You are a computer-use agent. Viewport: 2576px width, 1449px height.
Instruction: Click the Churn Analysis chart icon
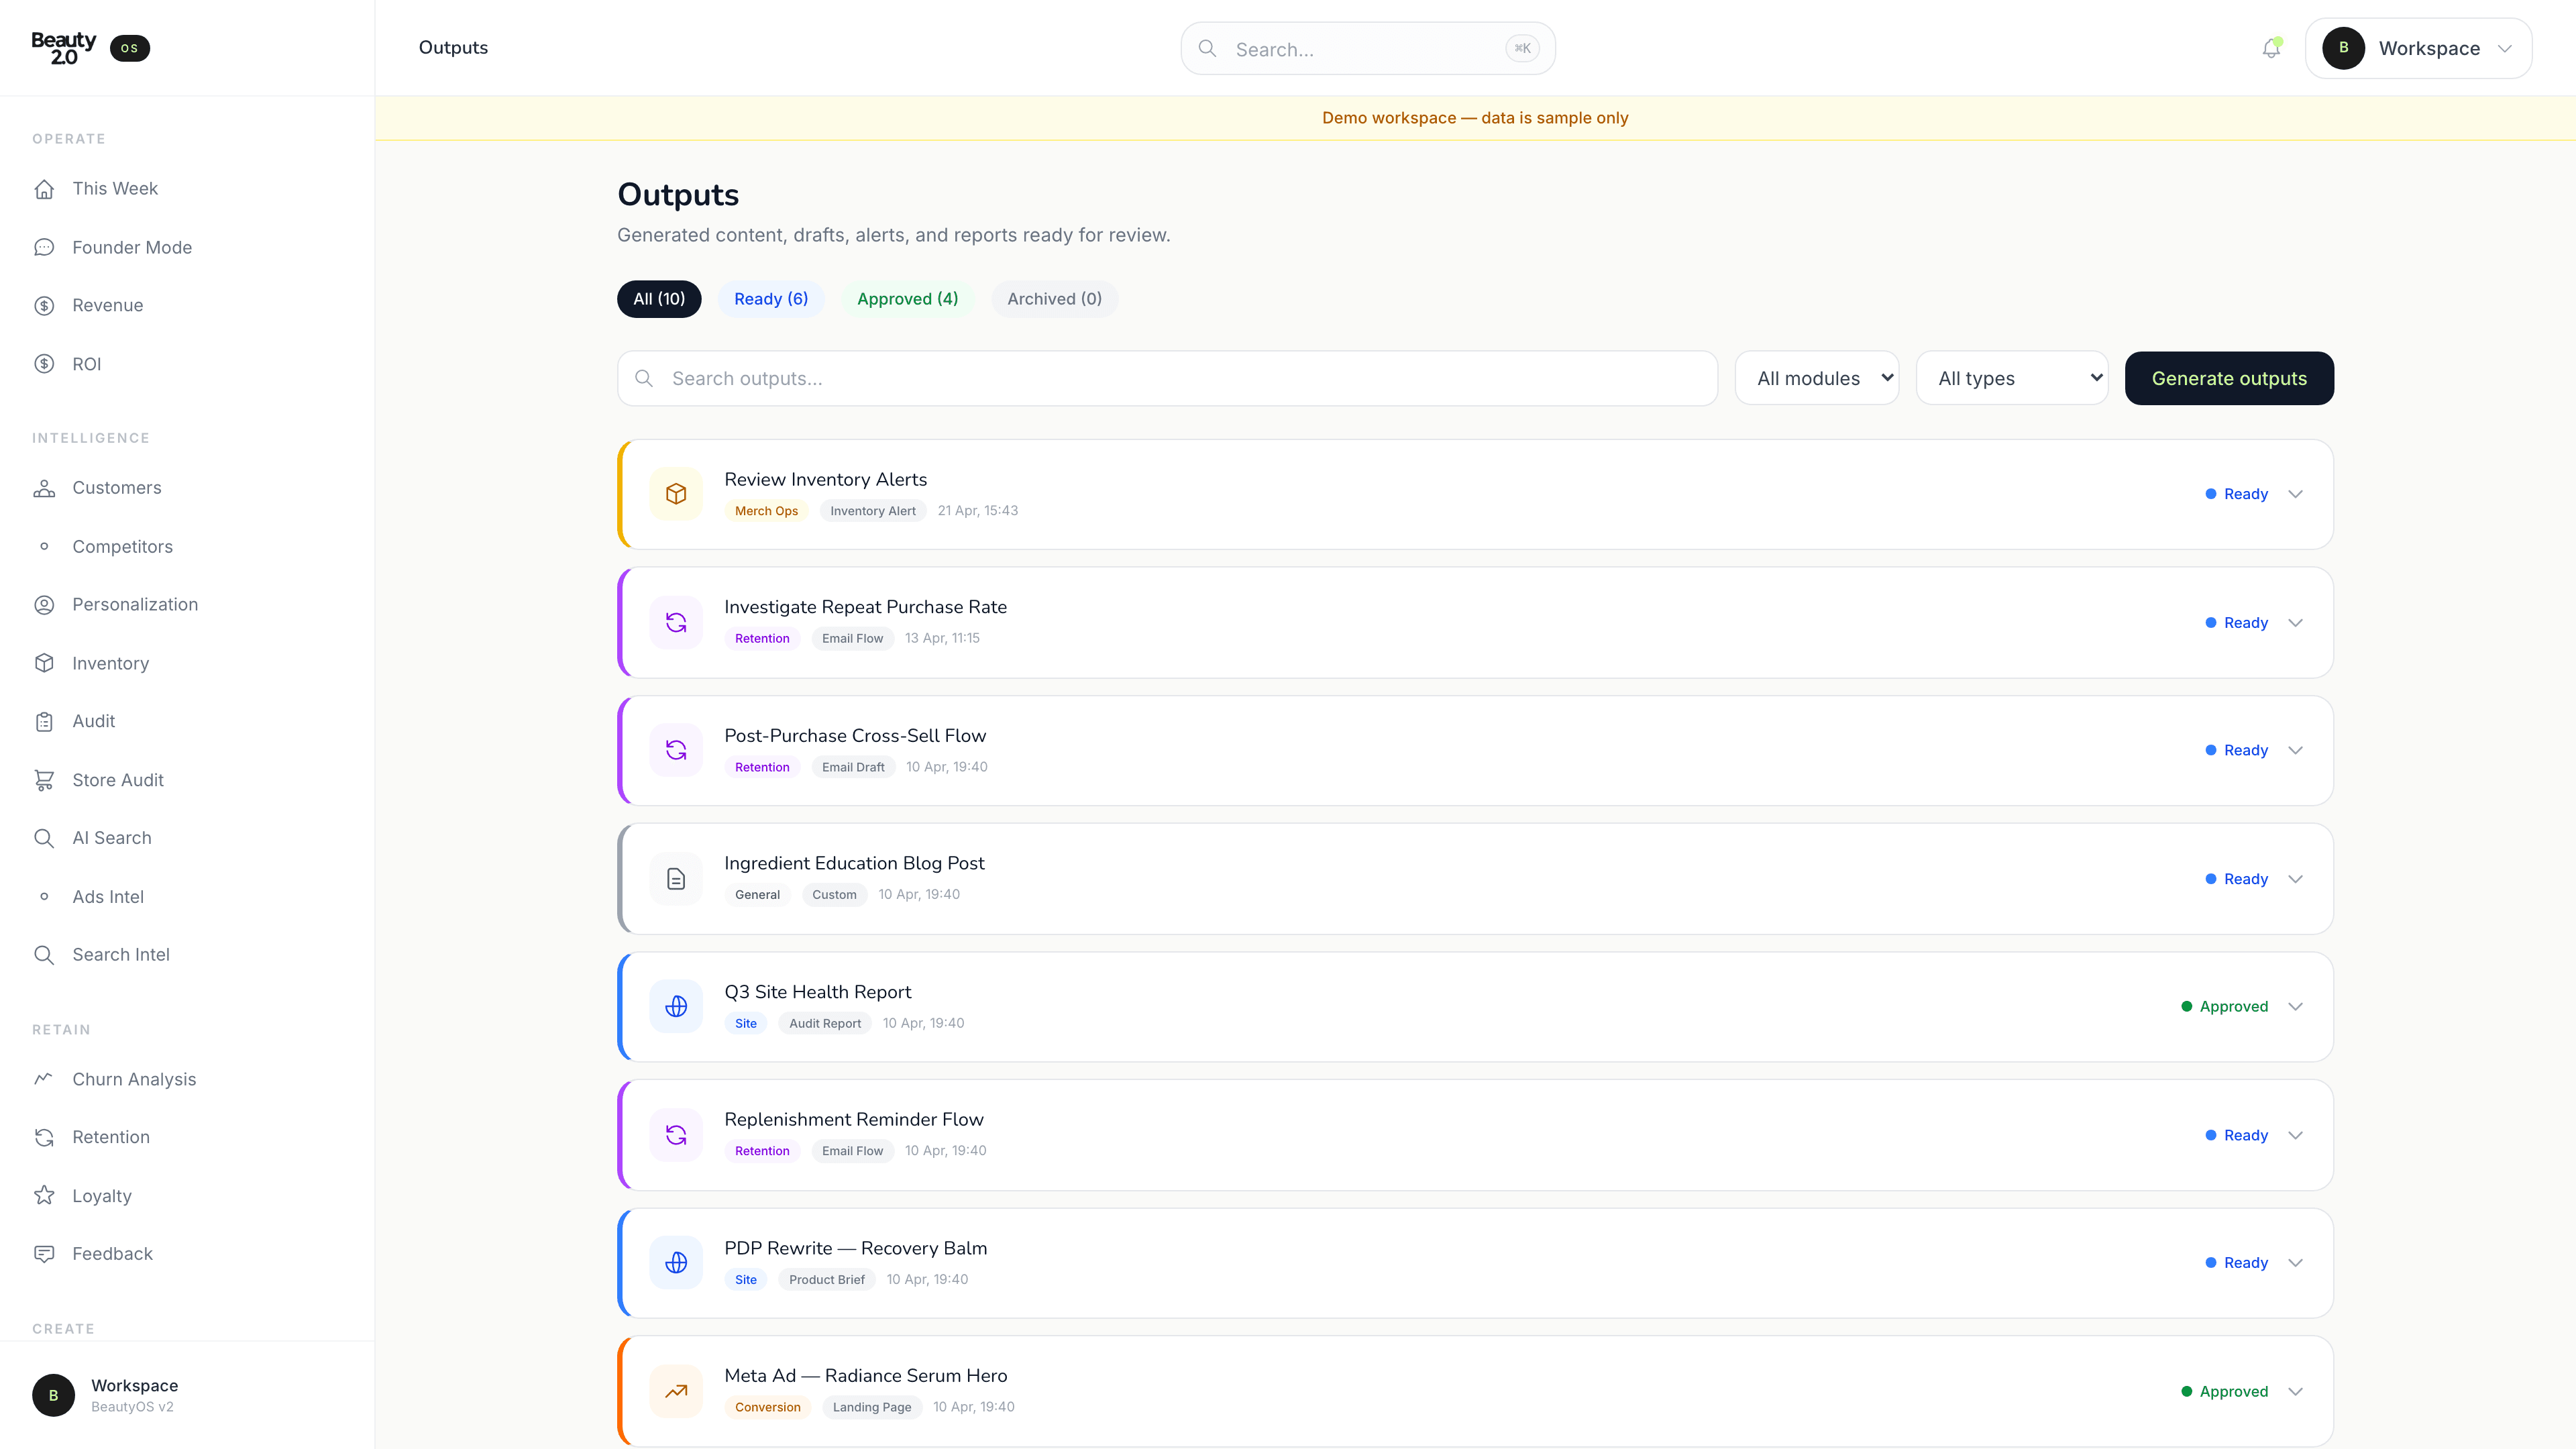pos(44,1079)
